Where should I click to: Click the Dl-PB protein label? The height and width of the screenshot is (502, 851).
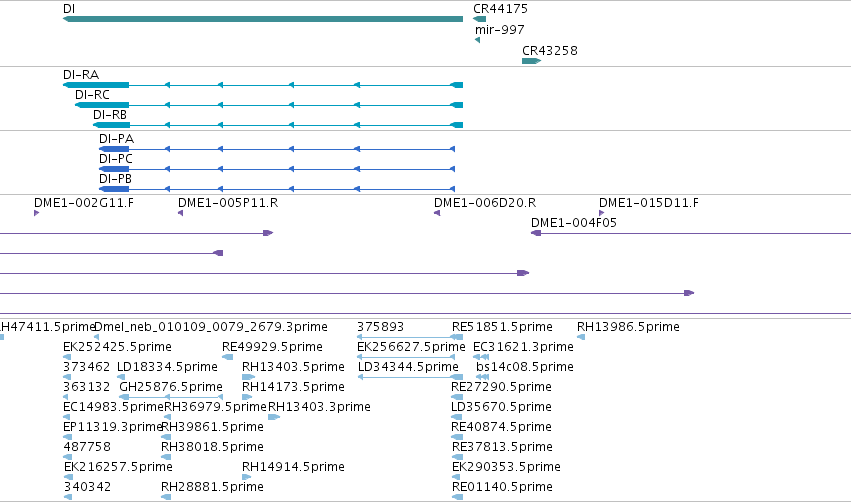click(115, 179)
